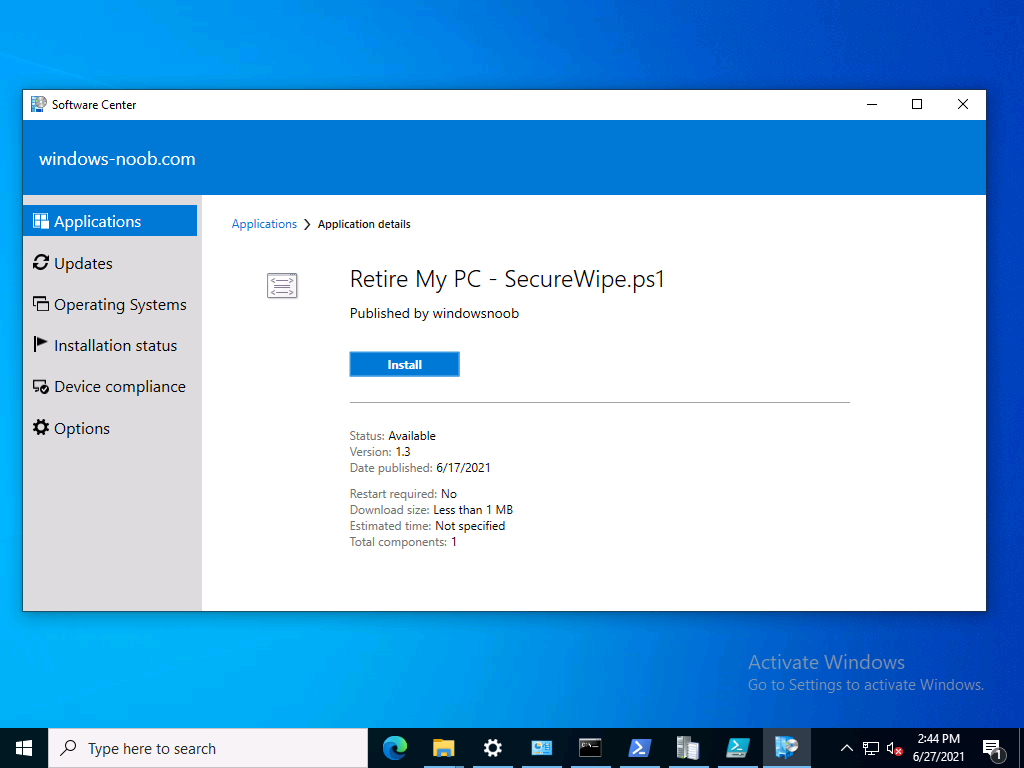
Task: Click the Status: Available text
Action: (x=392, y=436)
